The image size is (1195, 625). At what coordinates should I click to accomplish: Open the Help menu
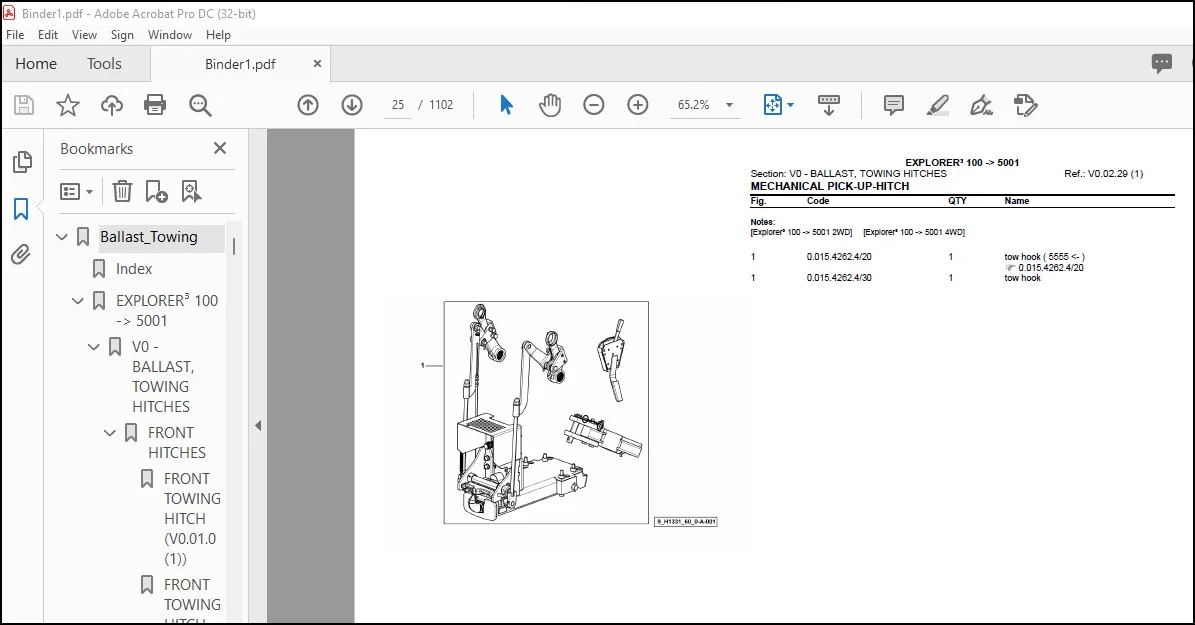tap(218, 35)
